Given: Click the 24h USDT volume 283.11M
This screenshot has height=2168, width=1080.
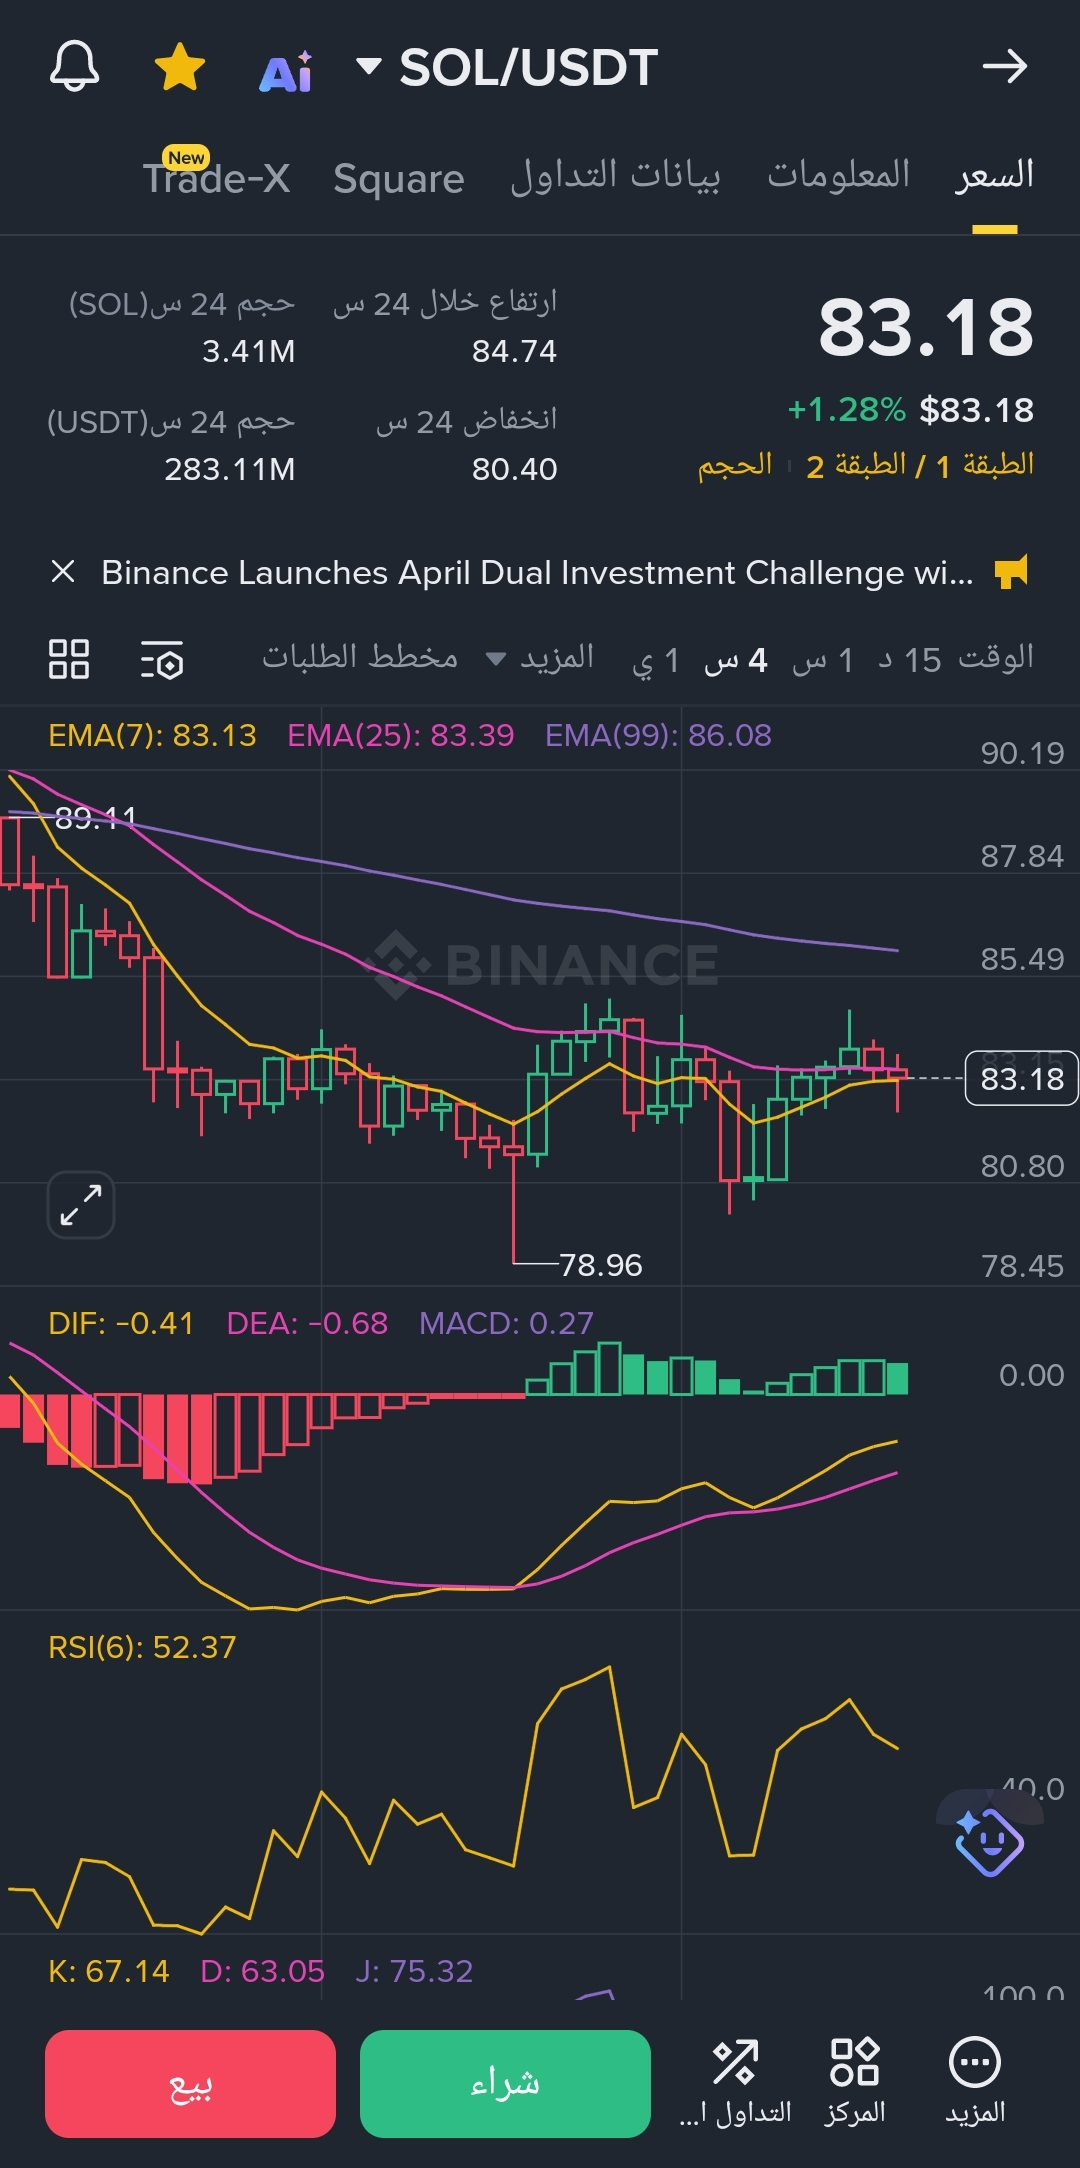Looking at the screenshot, I should [x=230, y=470].
